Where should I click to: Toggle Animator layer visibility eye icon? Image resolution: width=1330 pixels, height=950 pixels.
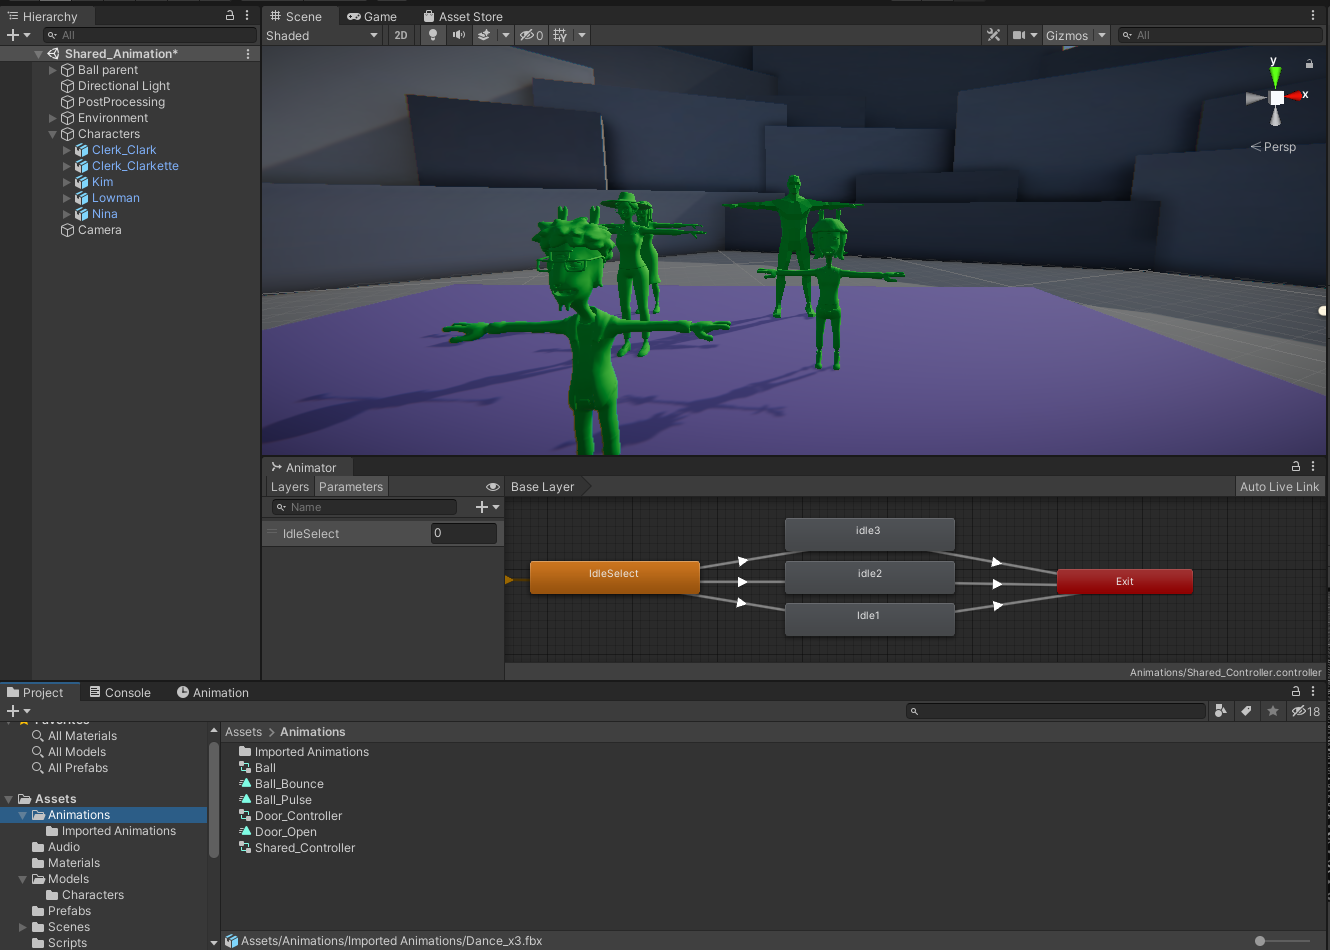coord(492,487)
